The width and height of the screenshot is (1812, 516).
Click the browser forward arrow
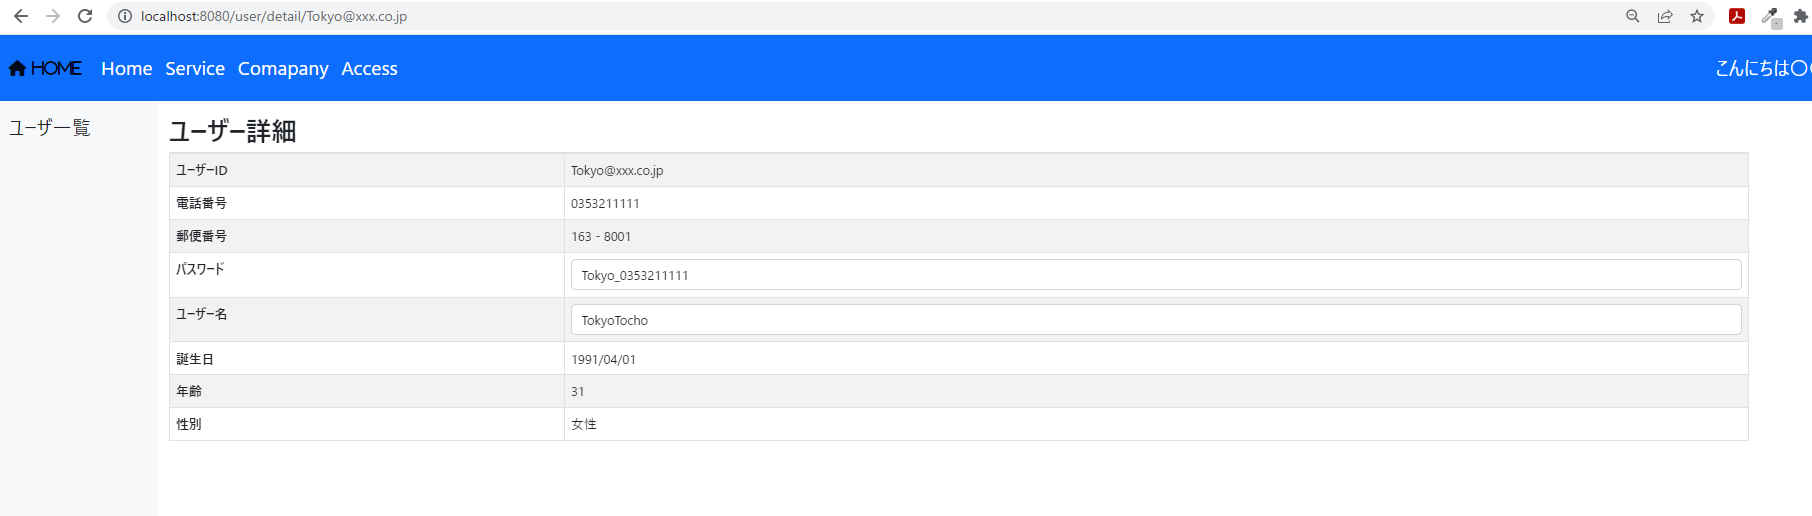pyautogui.click(x=53, y=16)
